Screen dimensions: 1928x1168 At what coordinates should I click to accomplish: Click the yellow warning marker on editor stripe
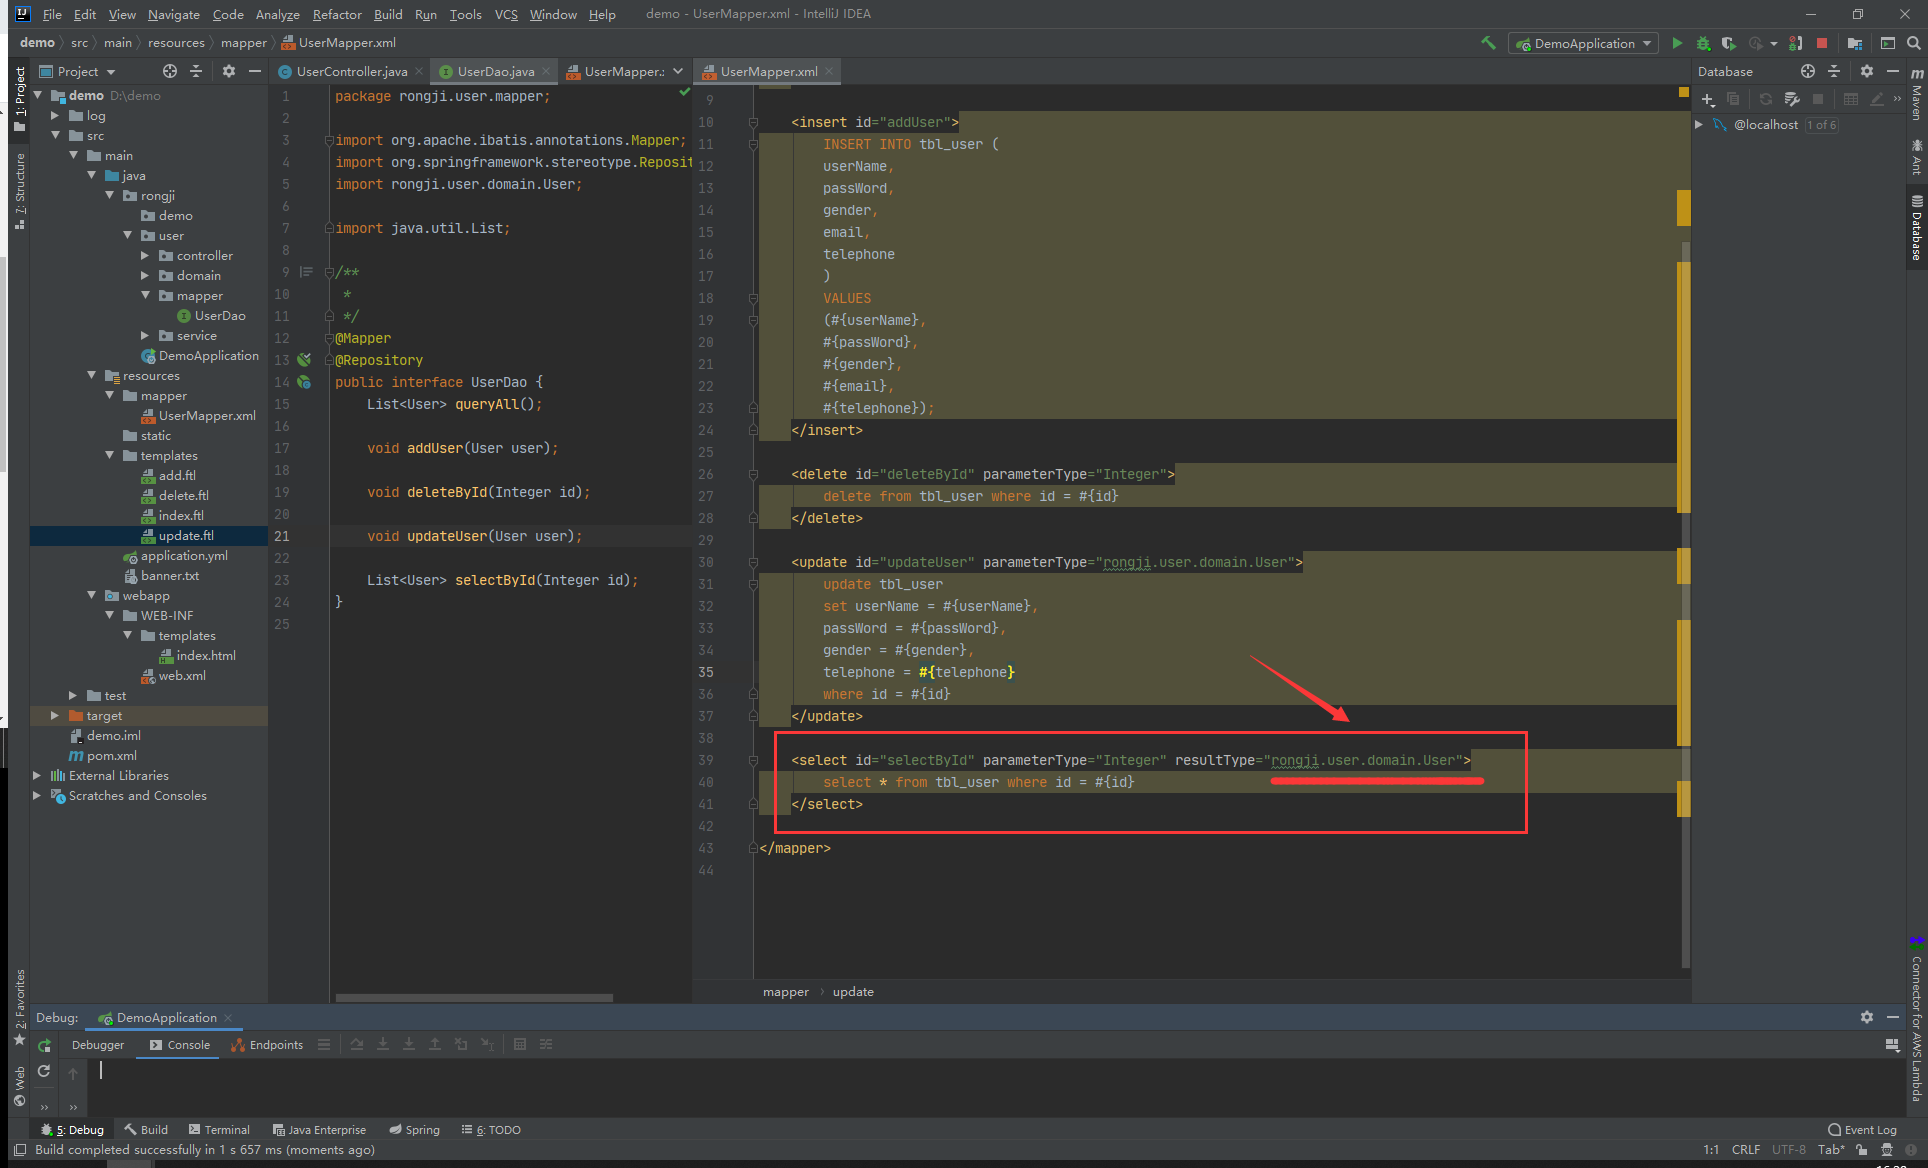(x=1683, y=208)
